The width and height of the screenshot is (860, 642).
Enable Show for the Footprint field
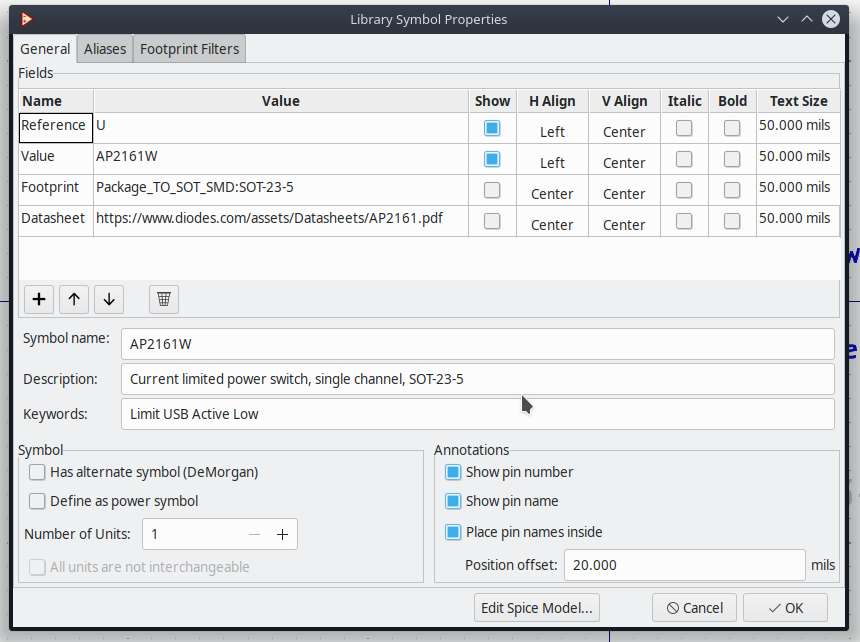pos(492,190)
